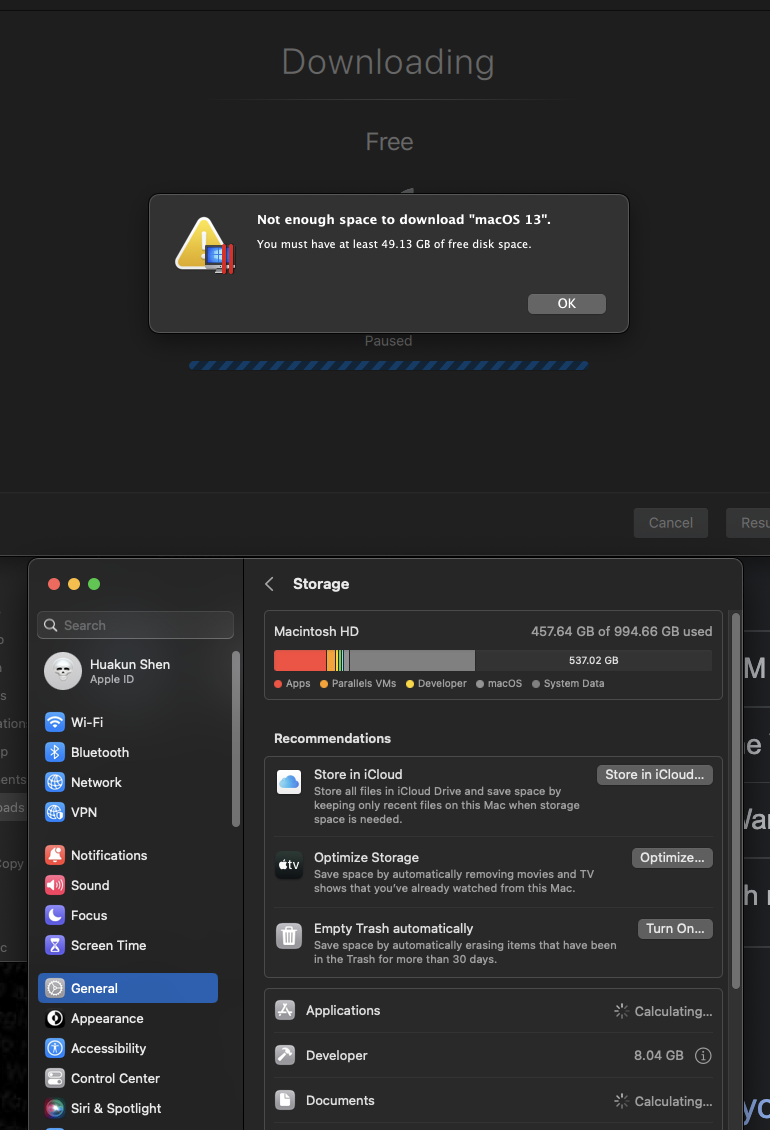Click the red Apps segment in storage bar

(299, 660)
